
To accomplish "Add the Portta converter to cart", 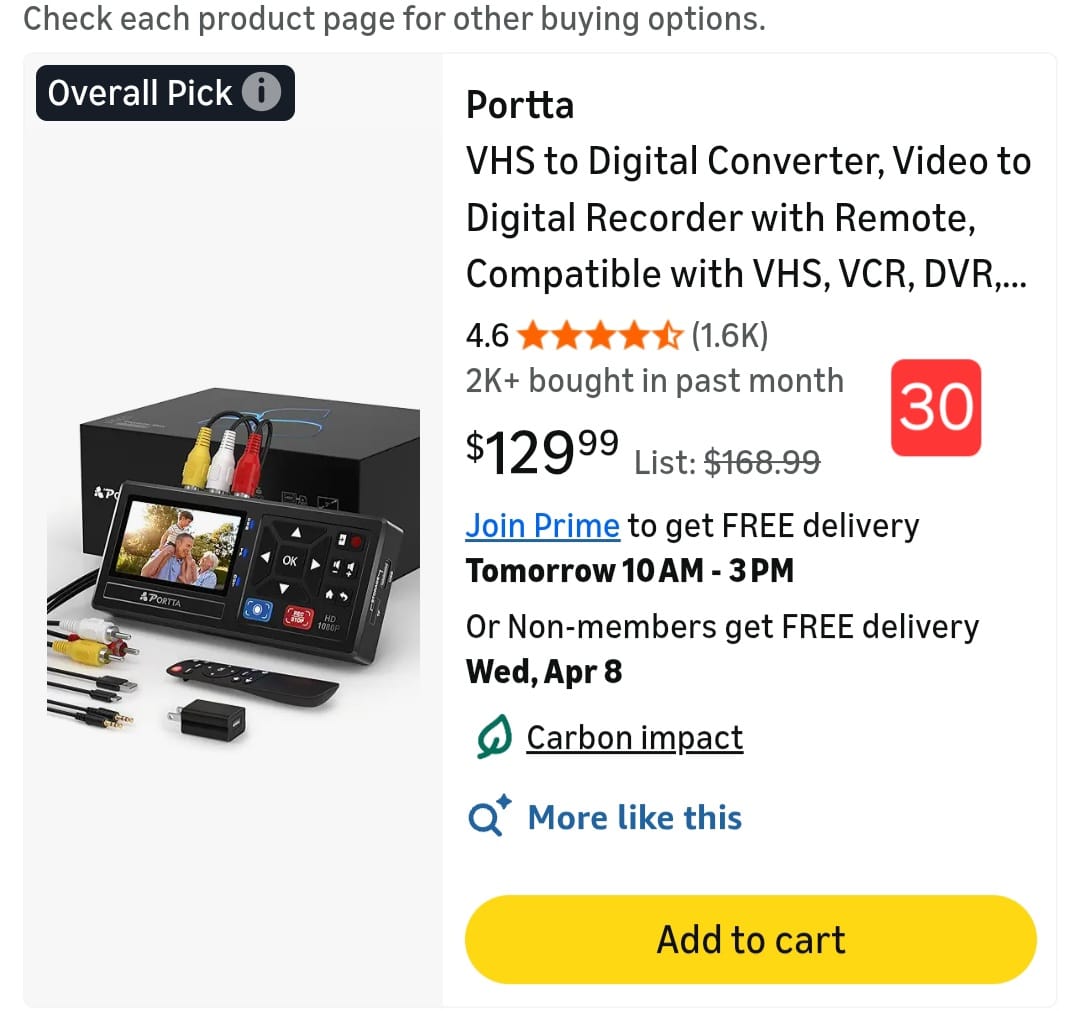I will 751,939.
